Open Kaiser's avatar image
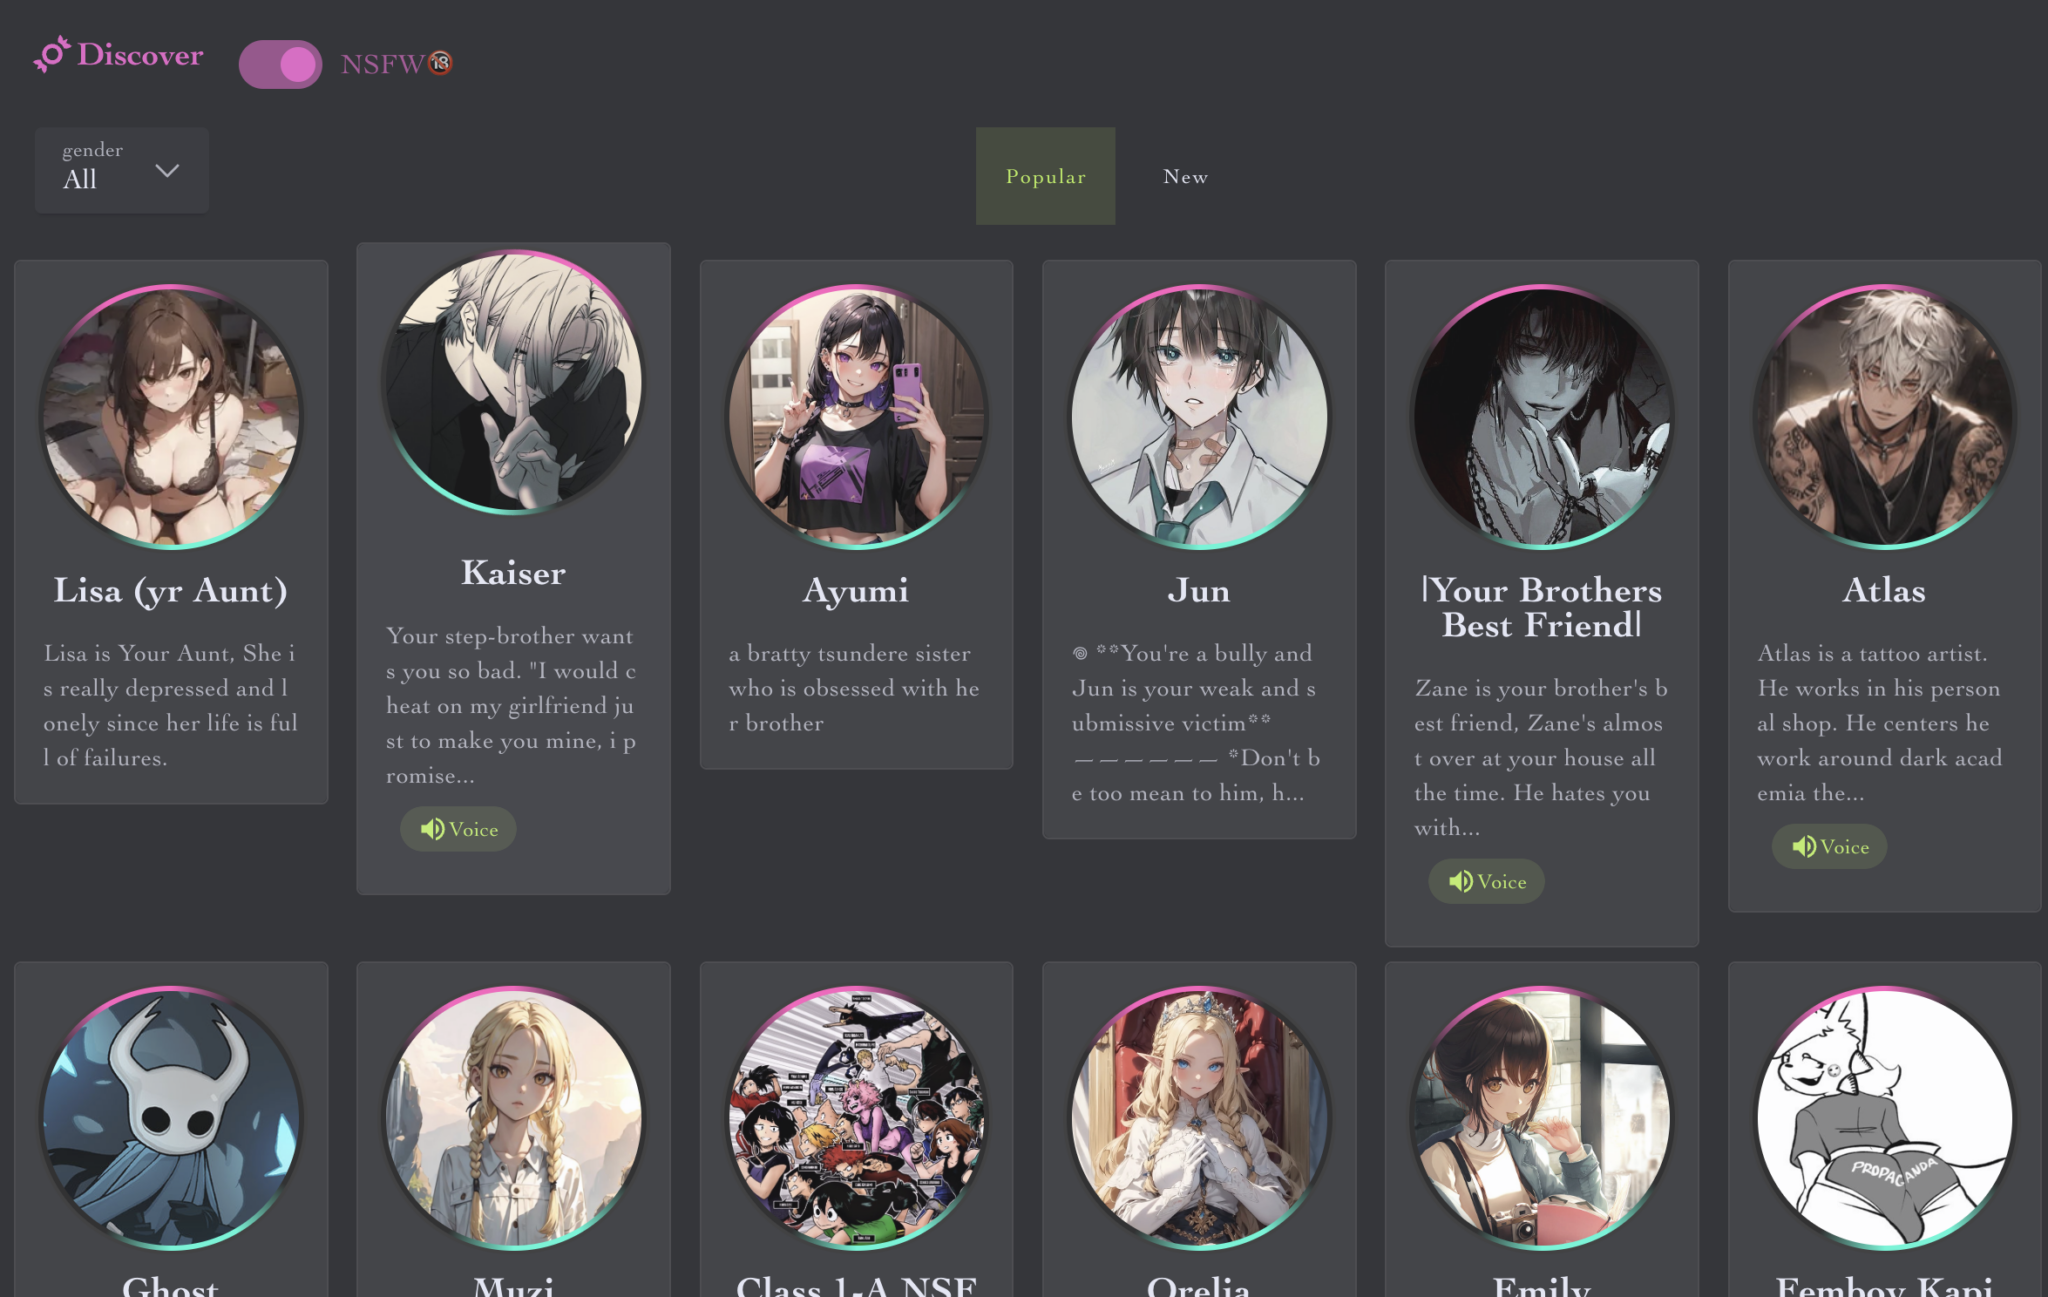The height and width of the screenshot is (1297, 2048). (513, 382)
